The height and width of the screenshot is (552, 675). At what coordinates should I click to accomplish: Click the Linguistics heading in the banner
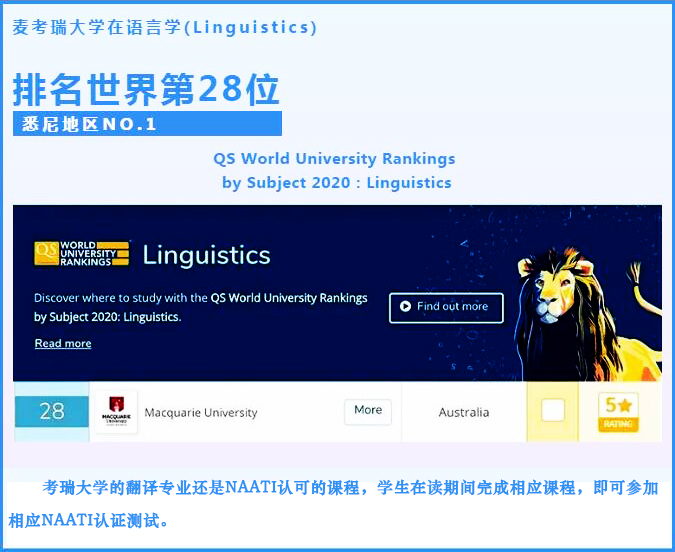click(206, 254)
